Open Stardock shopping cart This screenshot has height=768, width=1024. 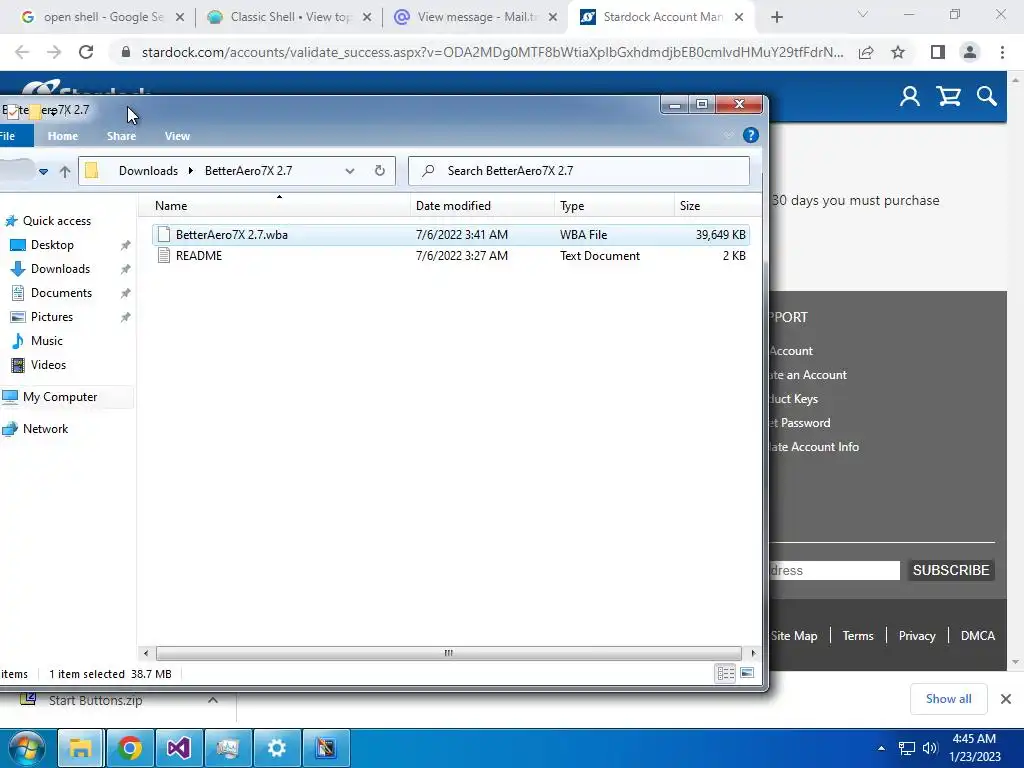click(948, 97)
